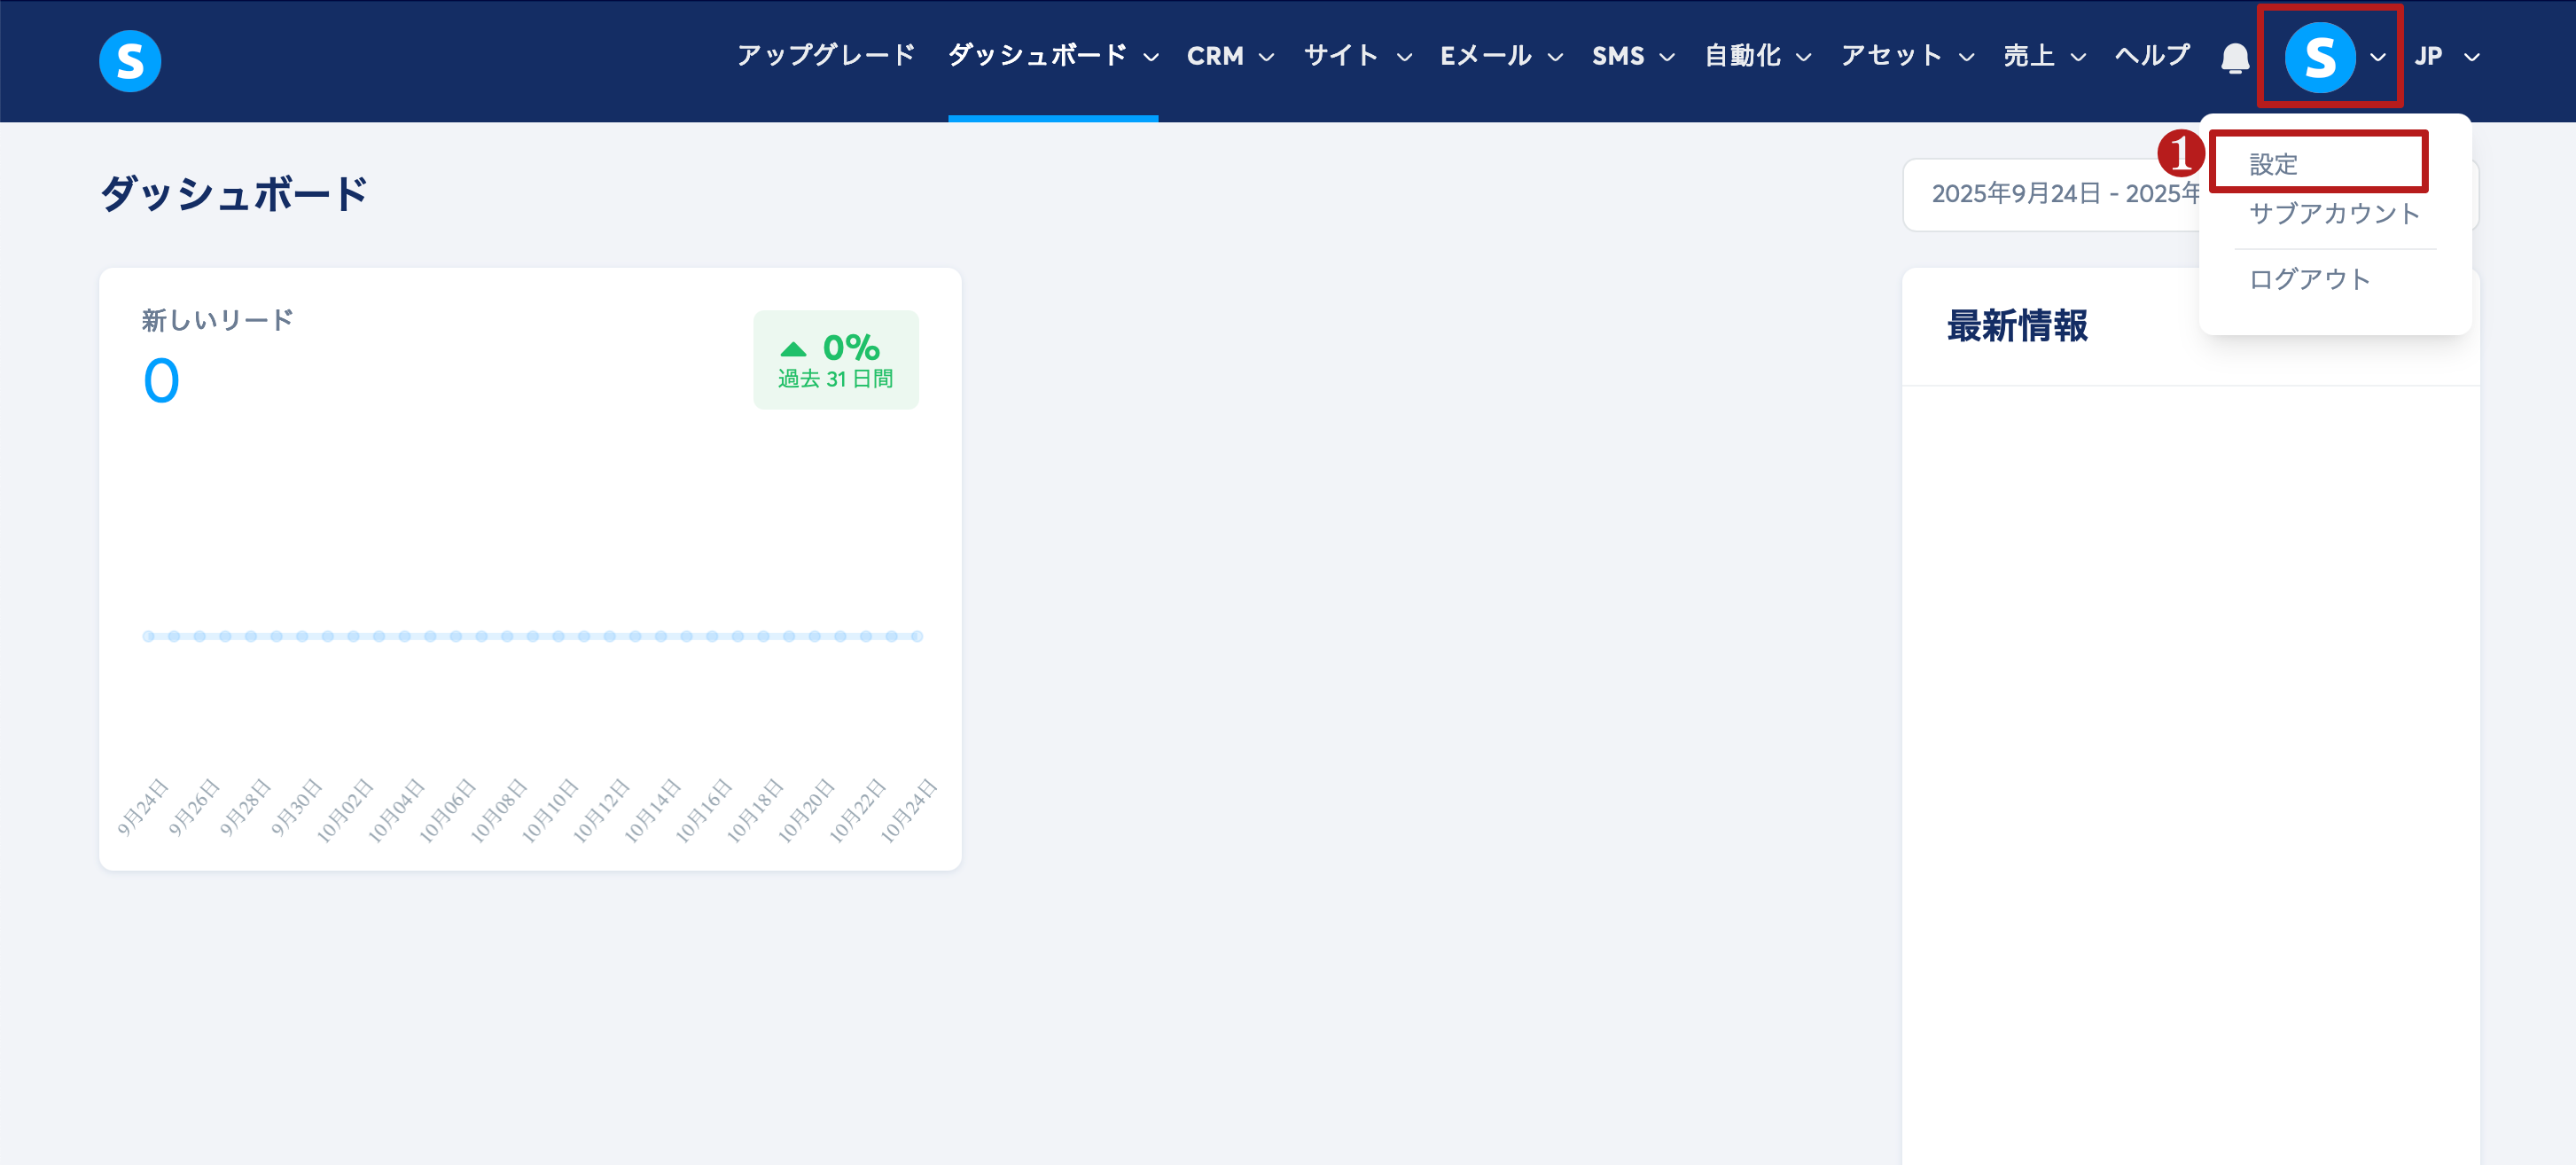Image resolution: width=2576 pixels, height=1165 pixels.
Task: Click the Systeme S logo at top left
Action: [x=130, y=60]
